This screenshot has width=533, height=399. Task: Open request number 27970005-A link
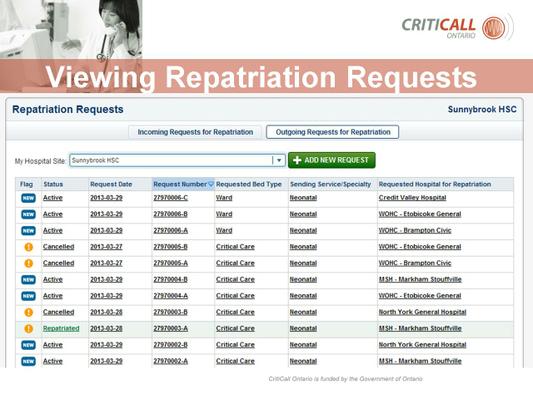tap(170, 263)
